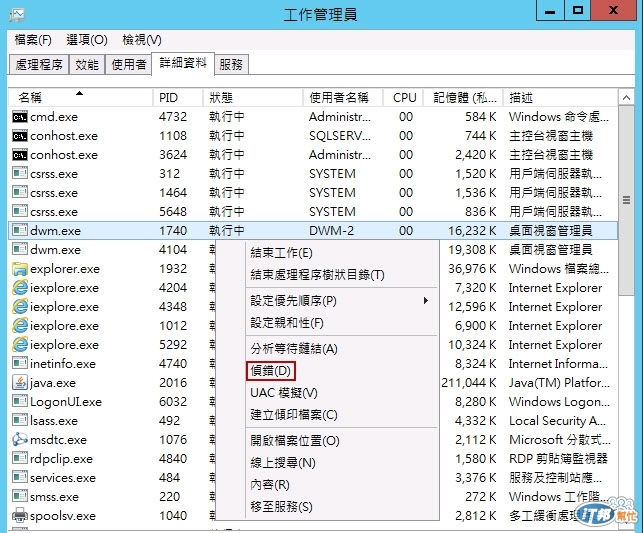Open the 選項(O) menu
The image size is (643, 533).
87,40
